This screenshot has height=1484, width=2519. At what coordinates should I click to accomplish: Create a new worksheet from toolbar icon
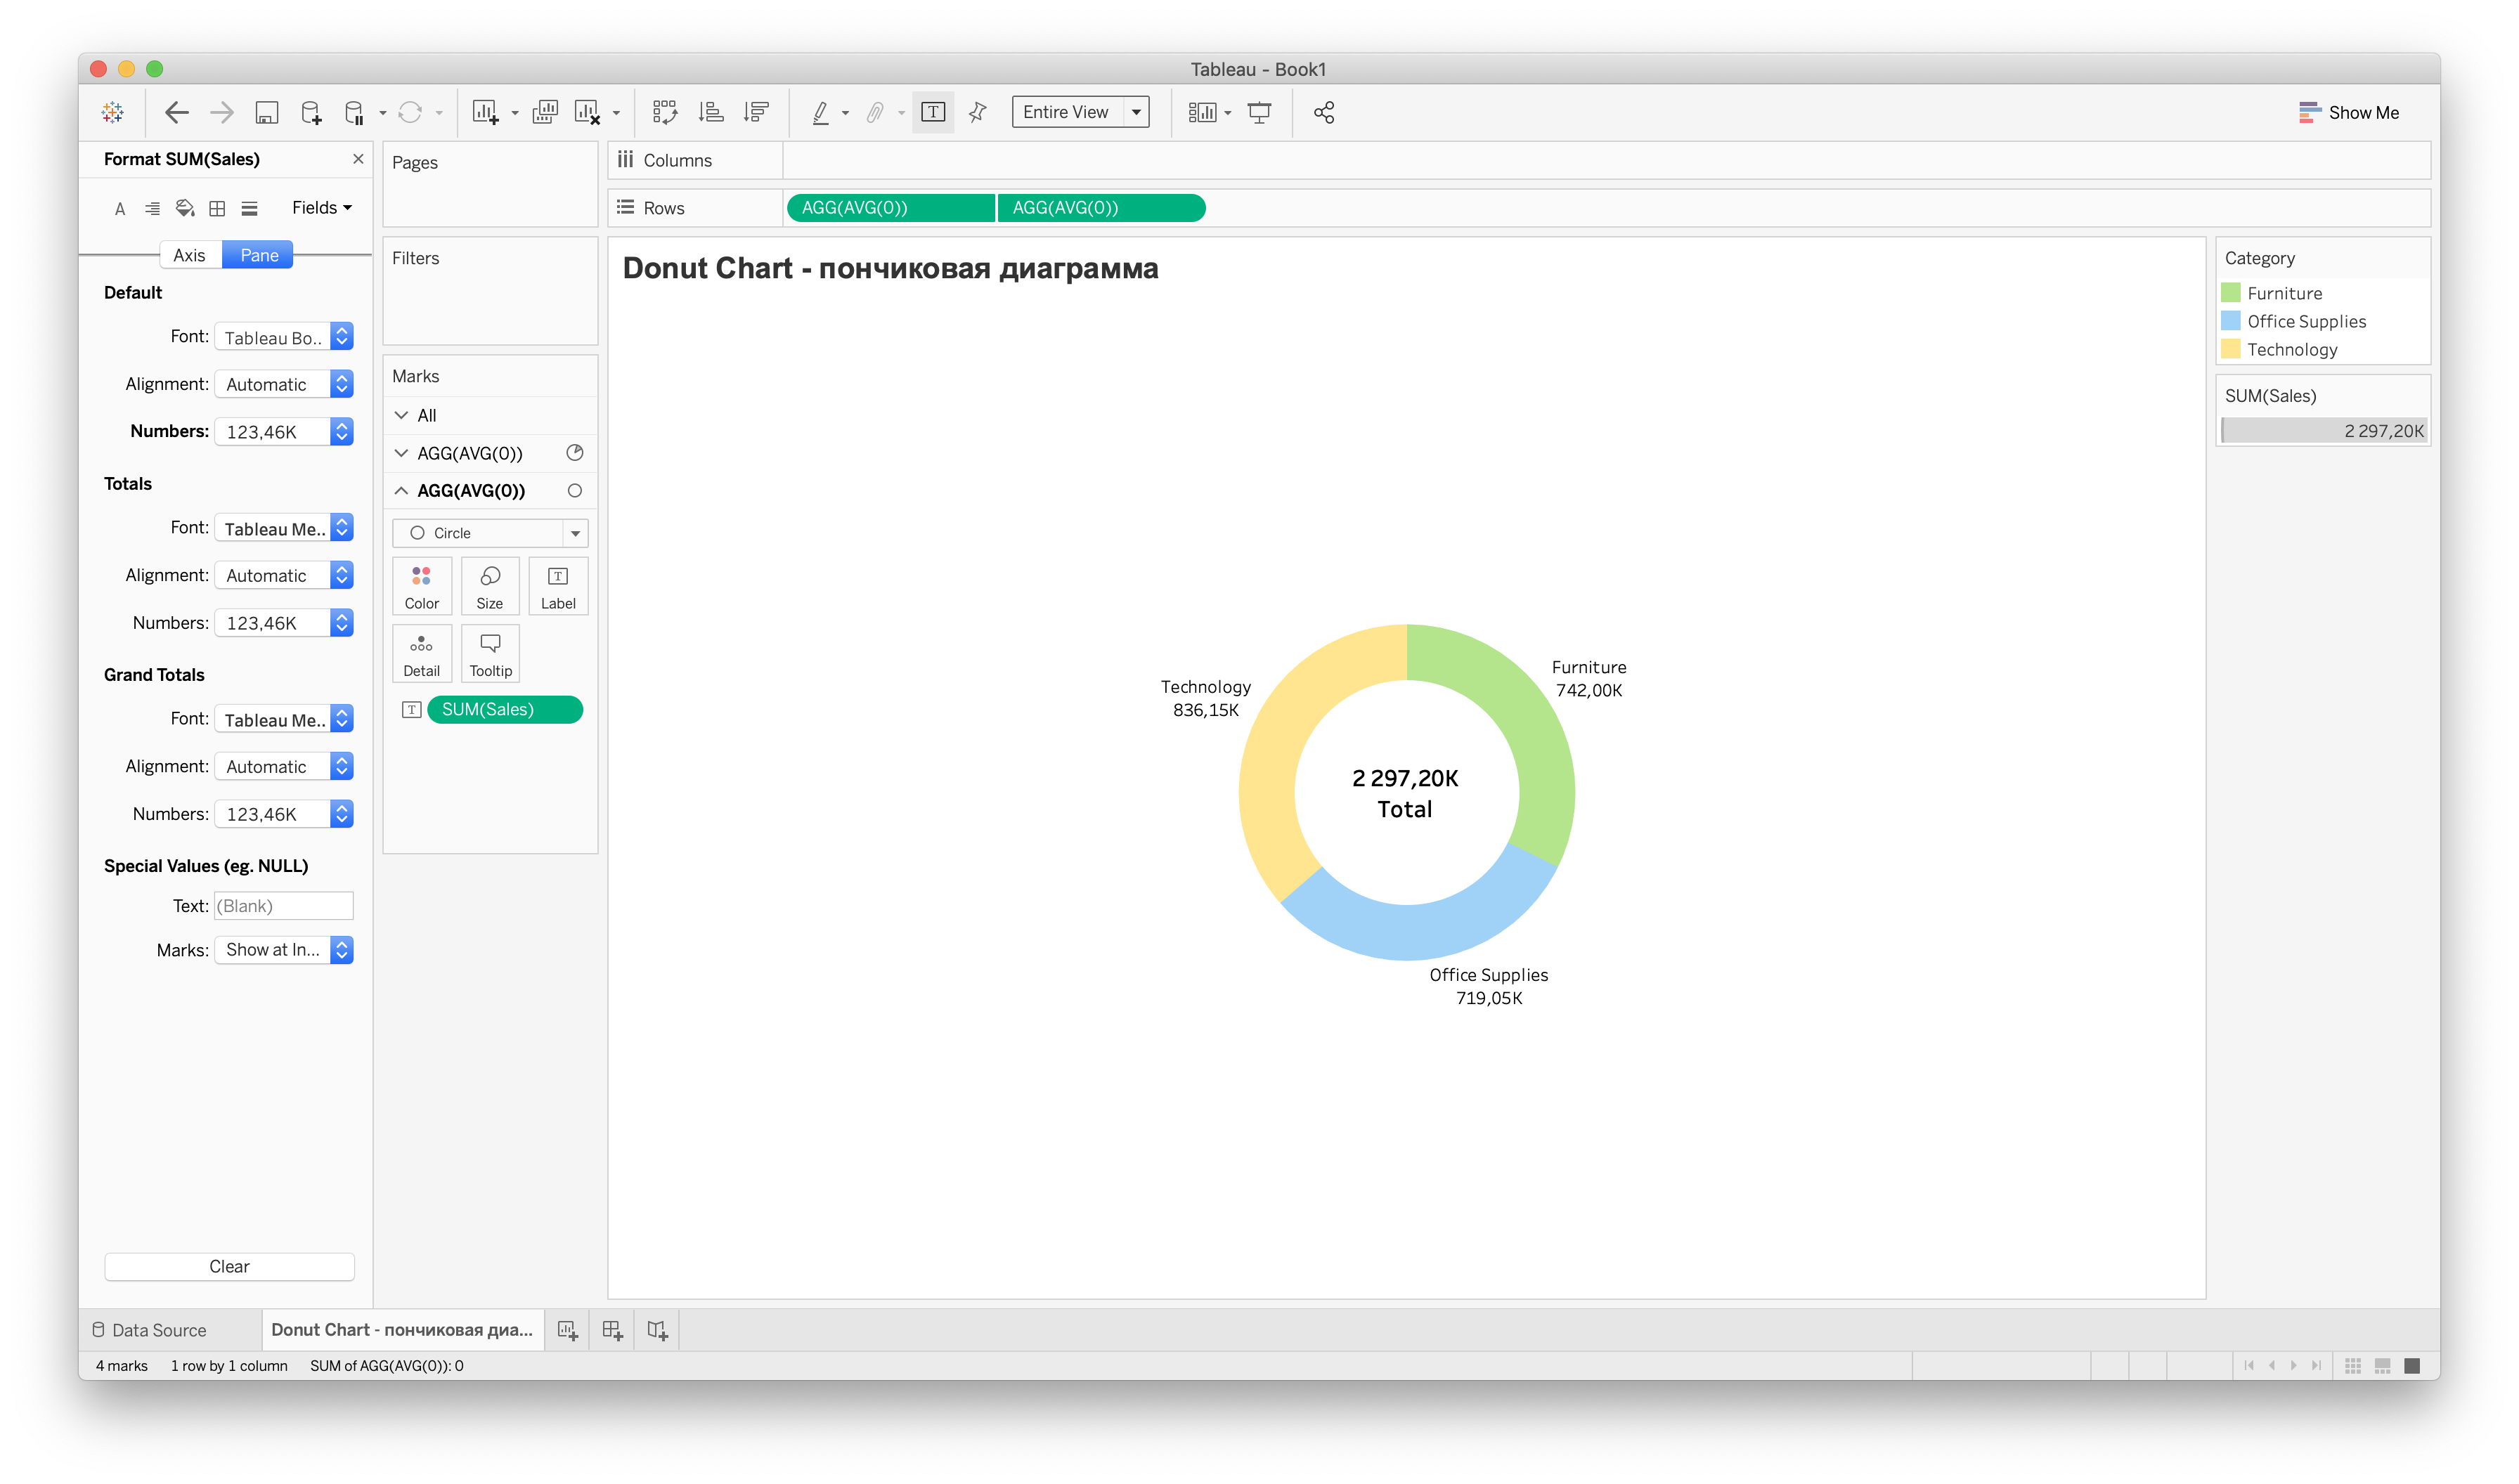pos(485,112)
